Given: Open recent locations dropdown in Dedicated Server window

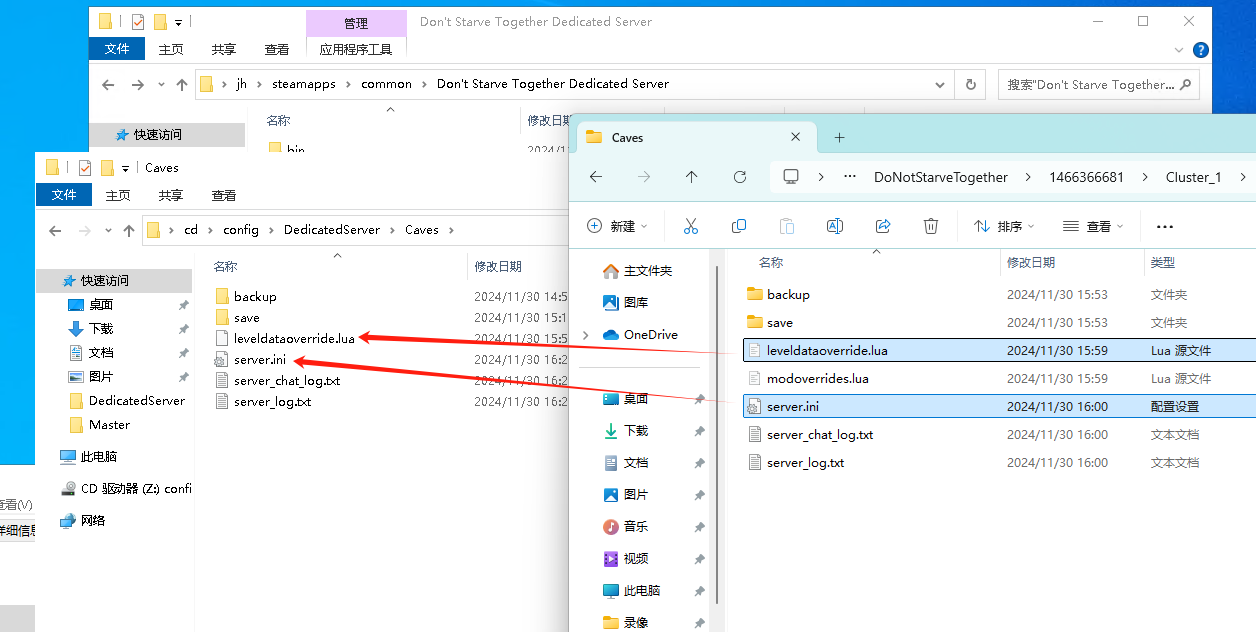Looking at the screenshot, I should [160, 85].
